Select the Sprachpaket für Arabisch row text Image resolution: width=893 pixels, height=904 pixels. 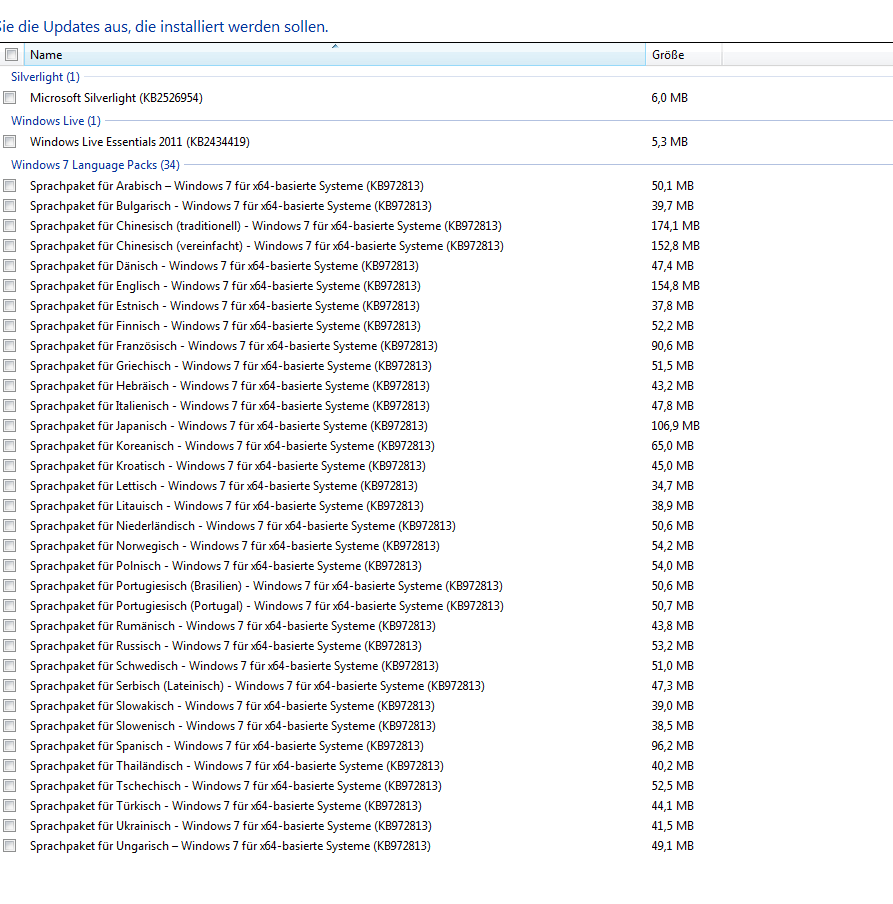(x=227, y=186)
